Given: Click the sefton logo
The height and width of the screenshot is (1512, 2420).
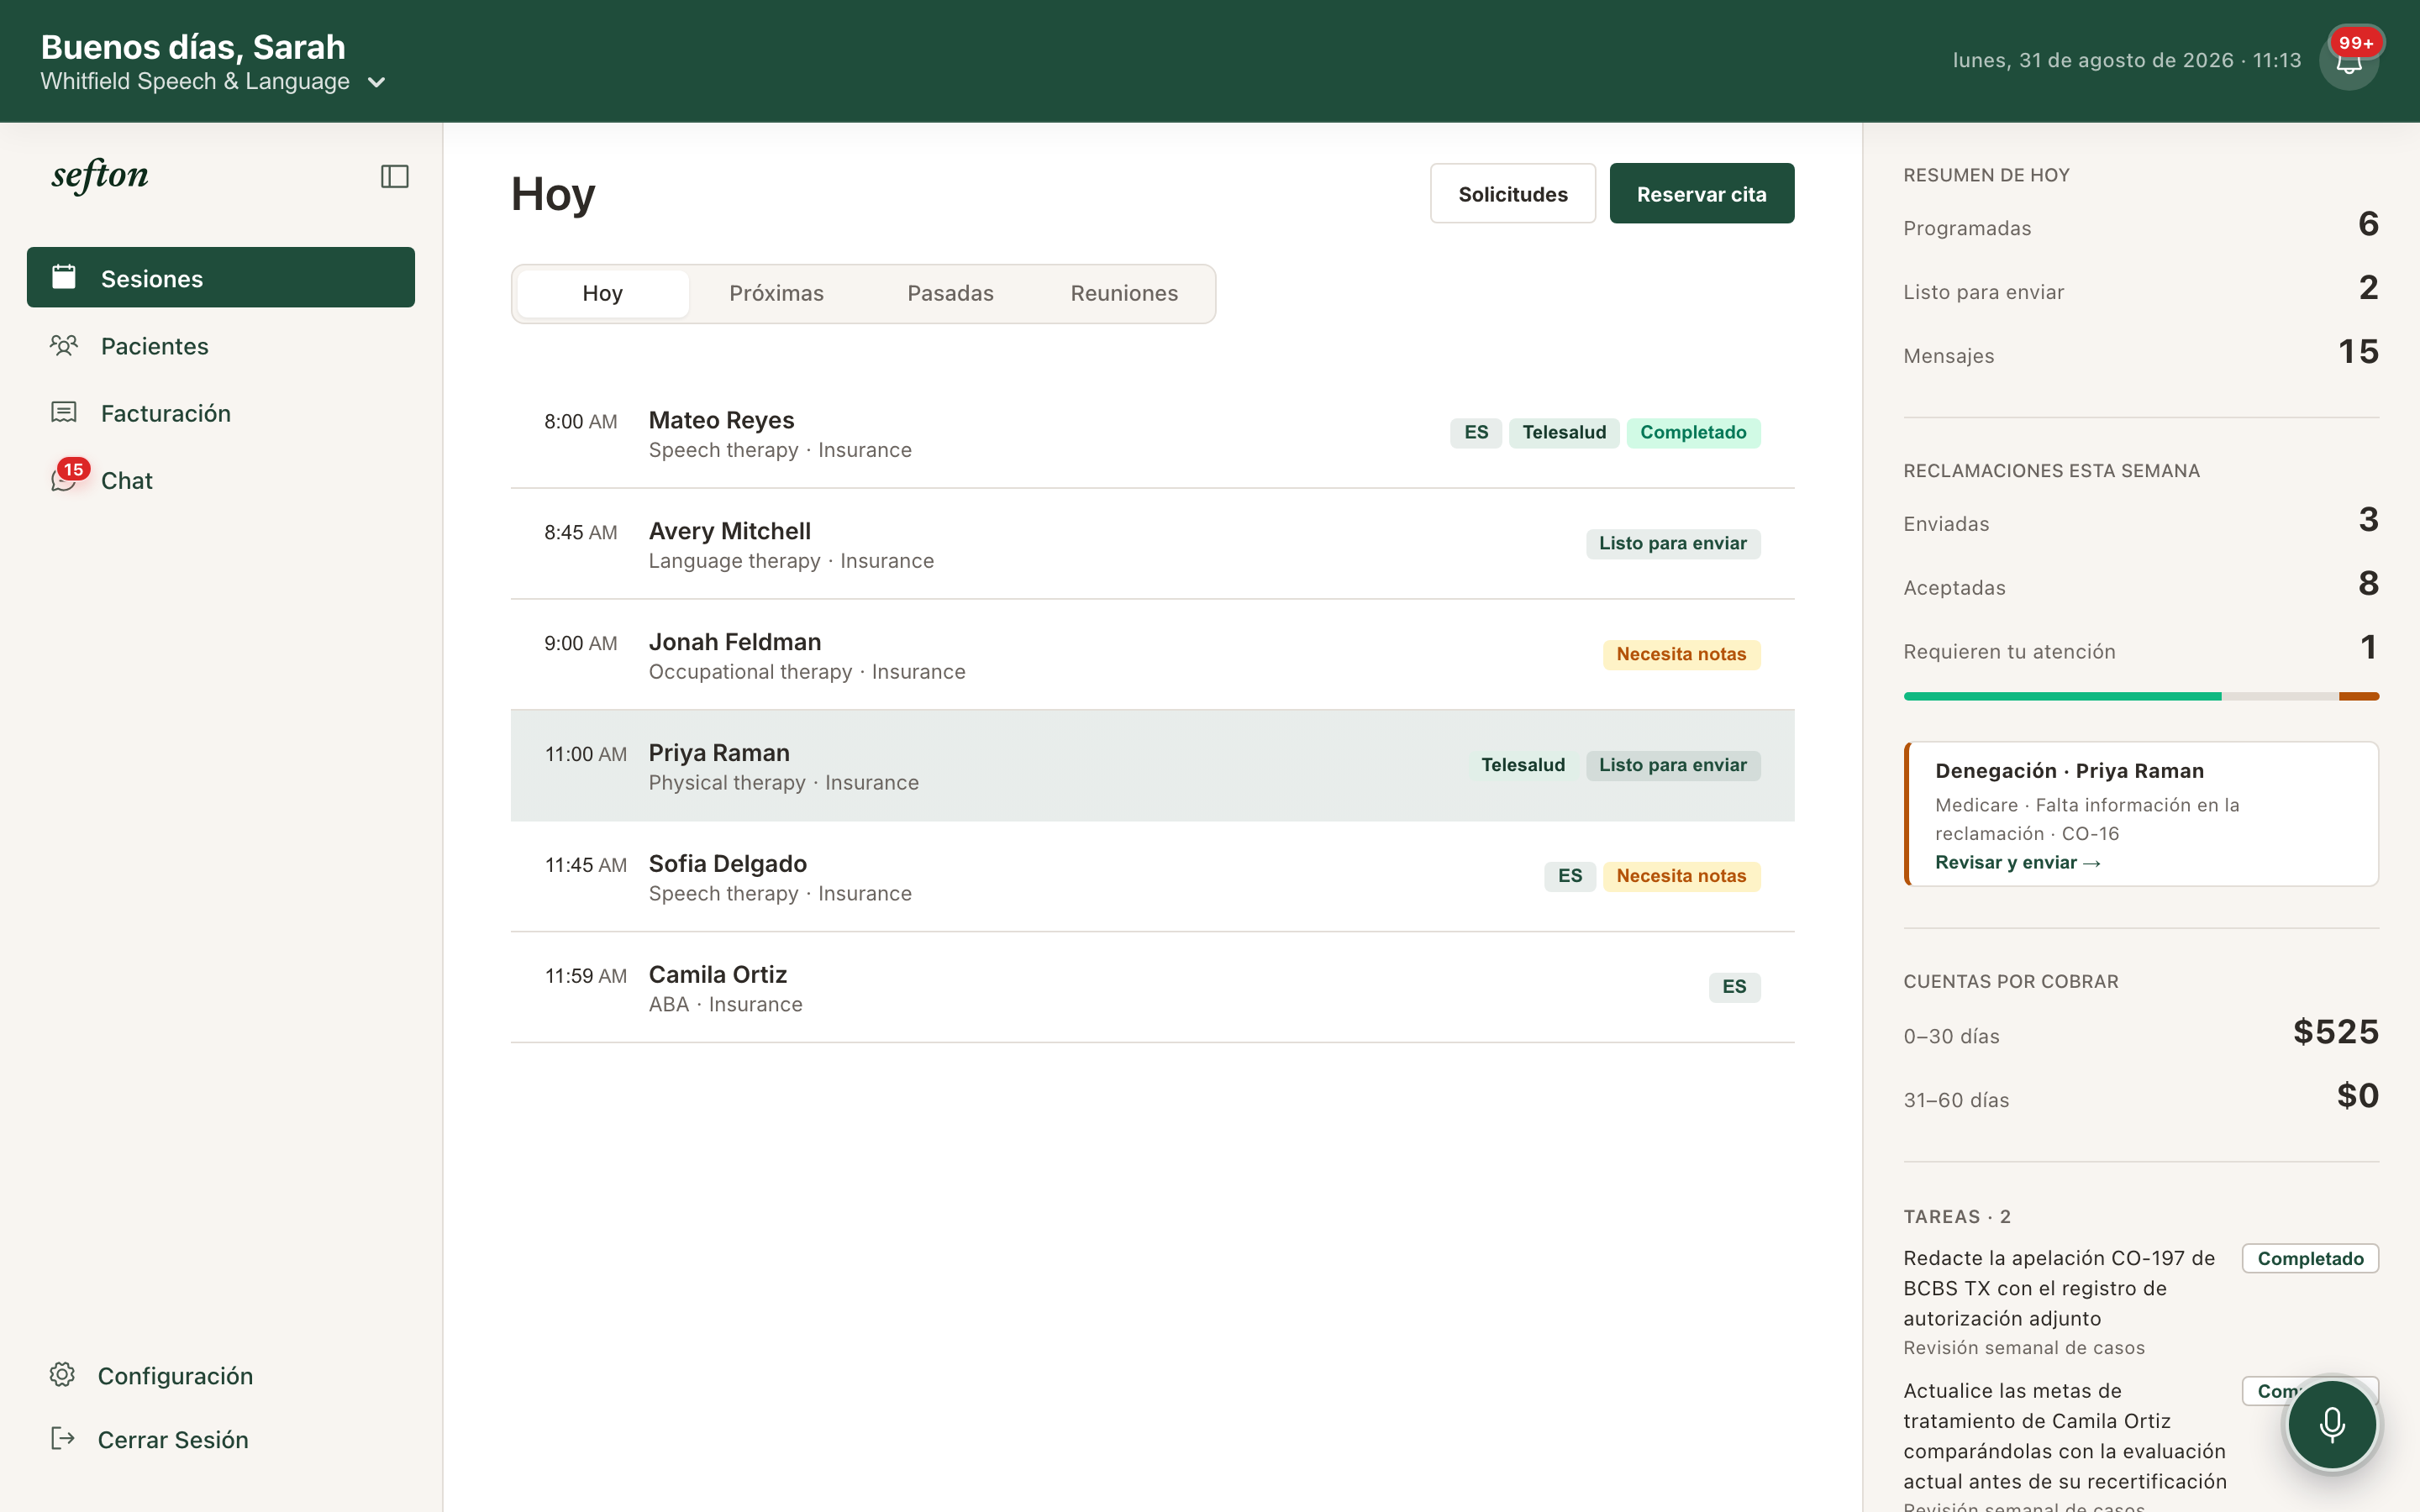Looking at the screenshot, I should [100, 175].
